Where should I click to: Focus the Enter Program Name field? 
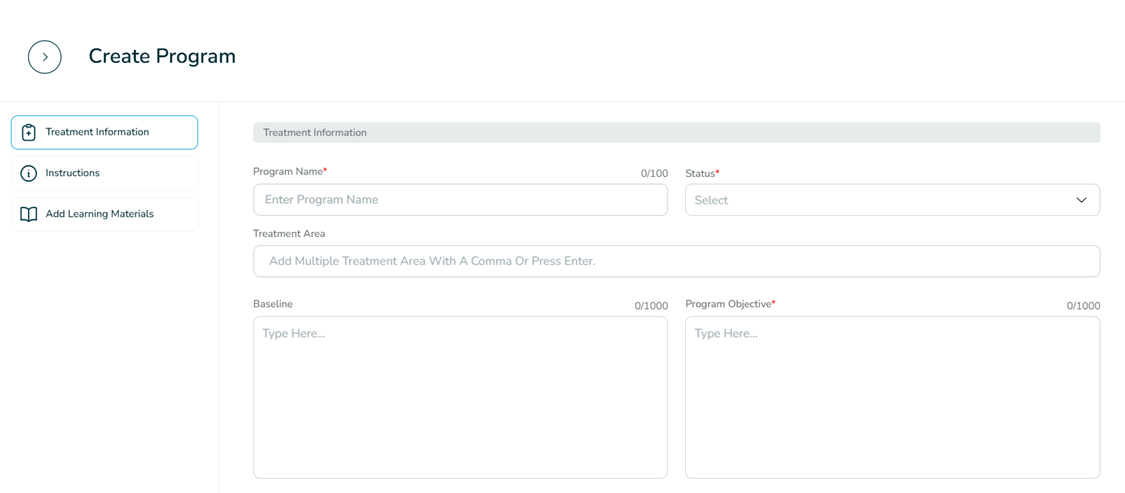(460, 200)
